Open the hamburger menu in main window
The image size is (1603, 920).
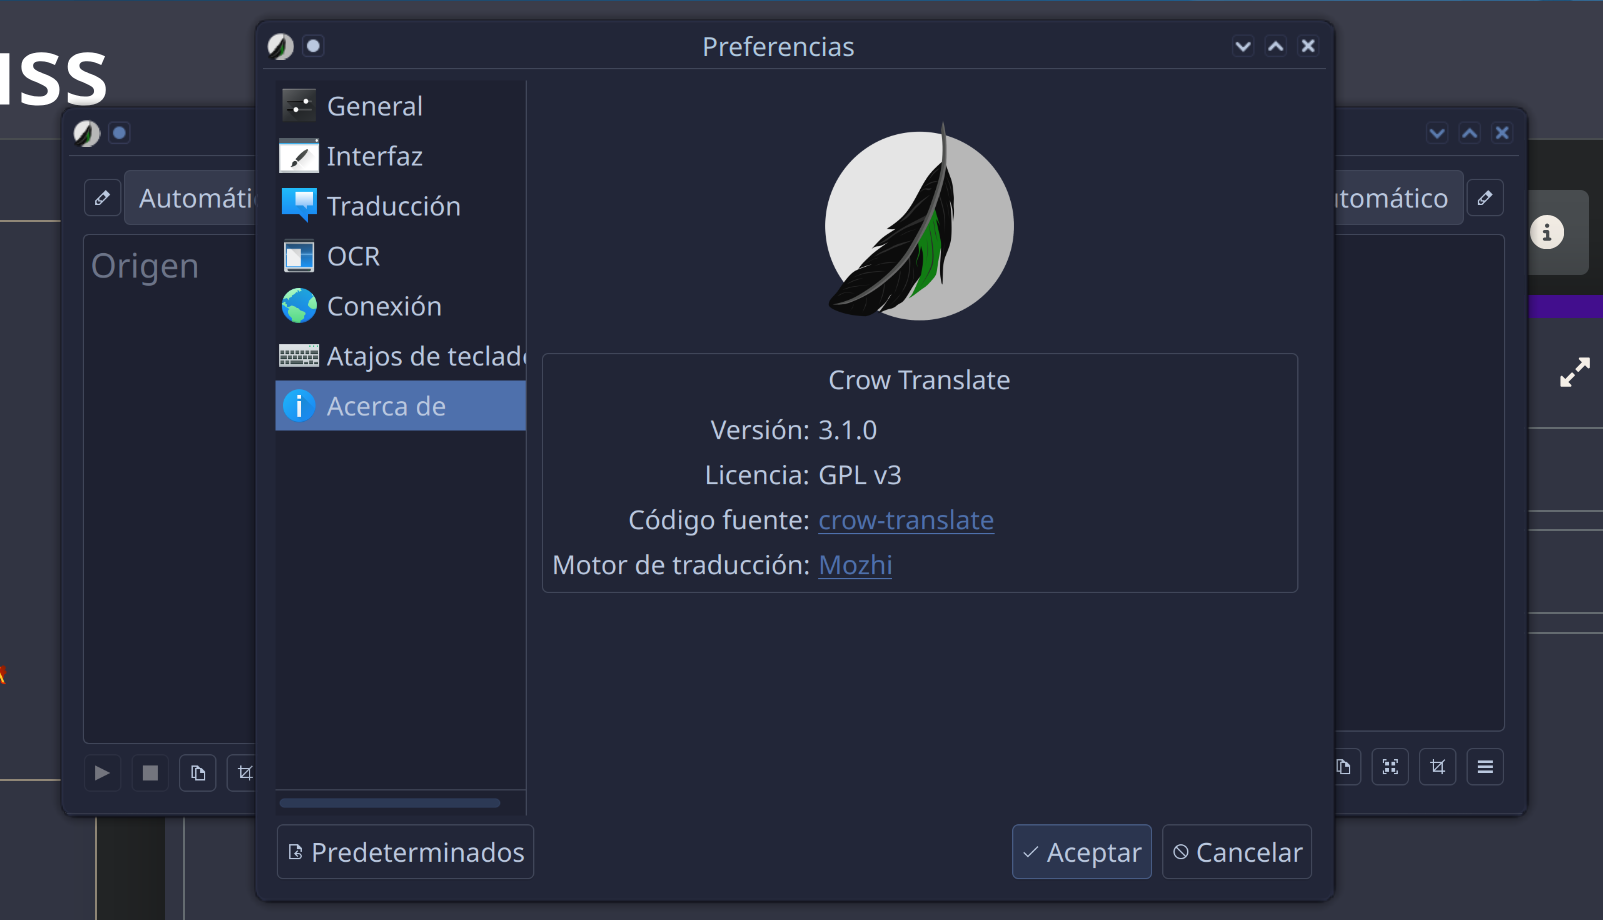[1485, 767]
